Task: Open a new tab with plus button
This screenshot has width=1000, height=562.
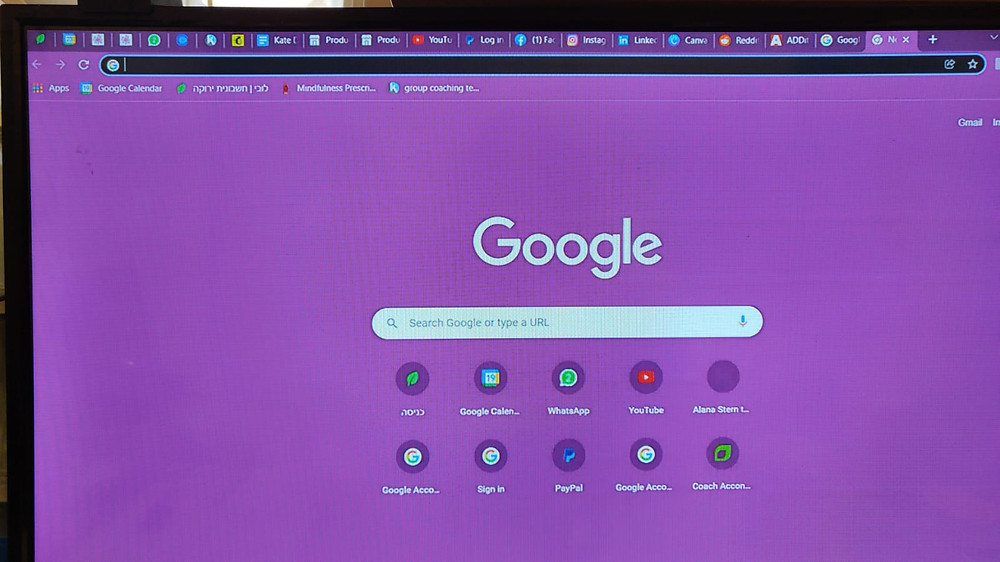Action: (x=932, y=40)
